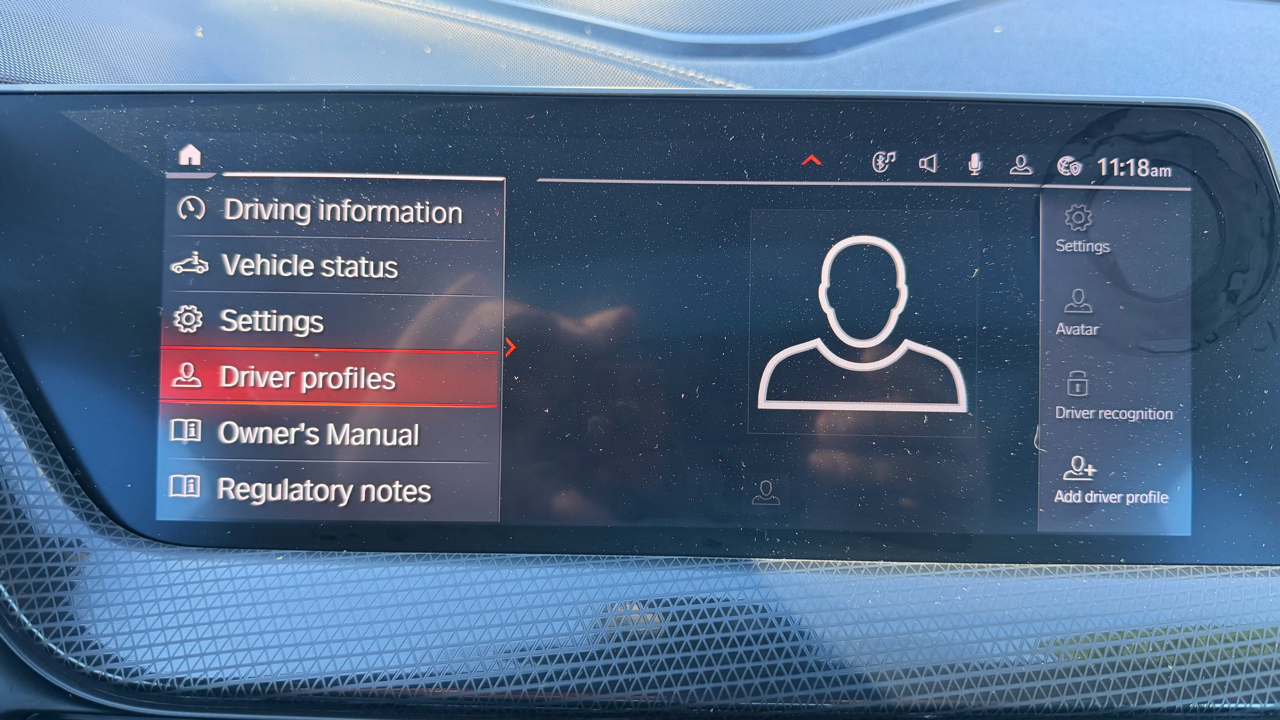Tap the car icon beside Vehicle status

[x=189, y=264]
